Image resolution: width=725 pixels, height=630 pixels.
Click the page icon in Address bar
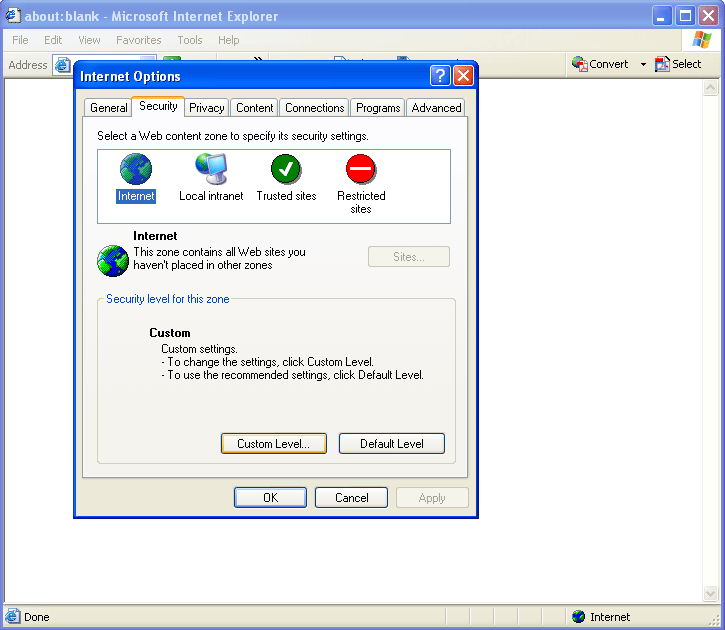point(62,65)
